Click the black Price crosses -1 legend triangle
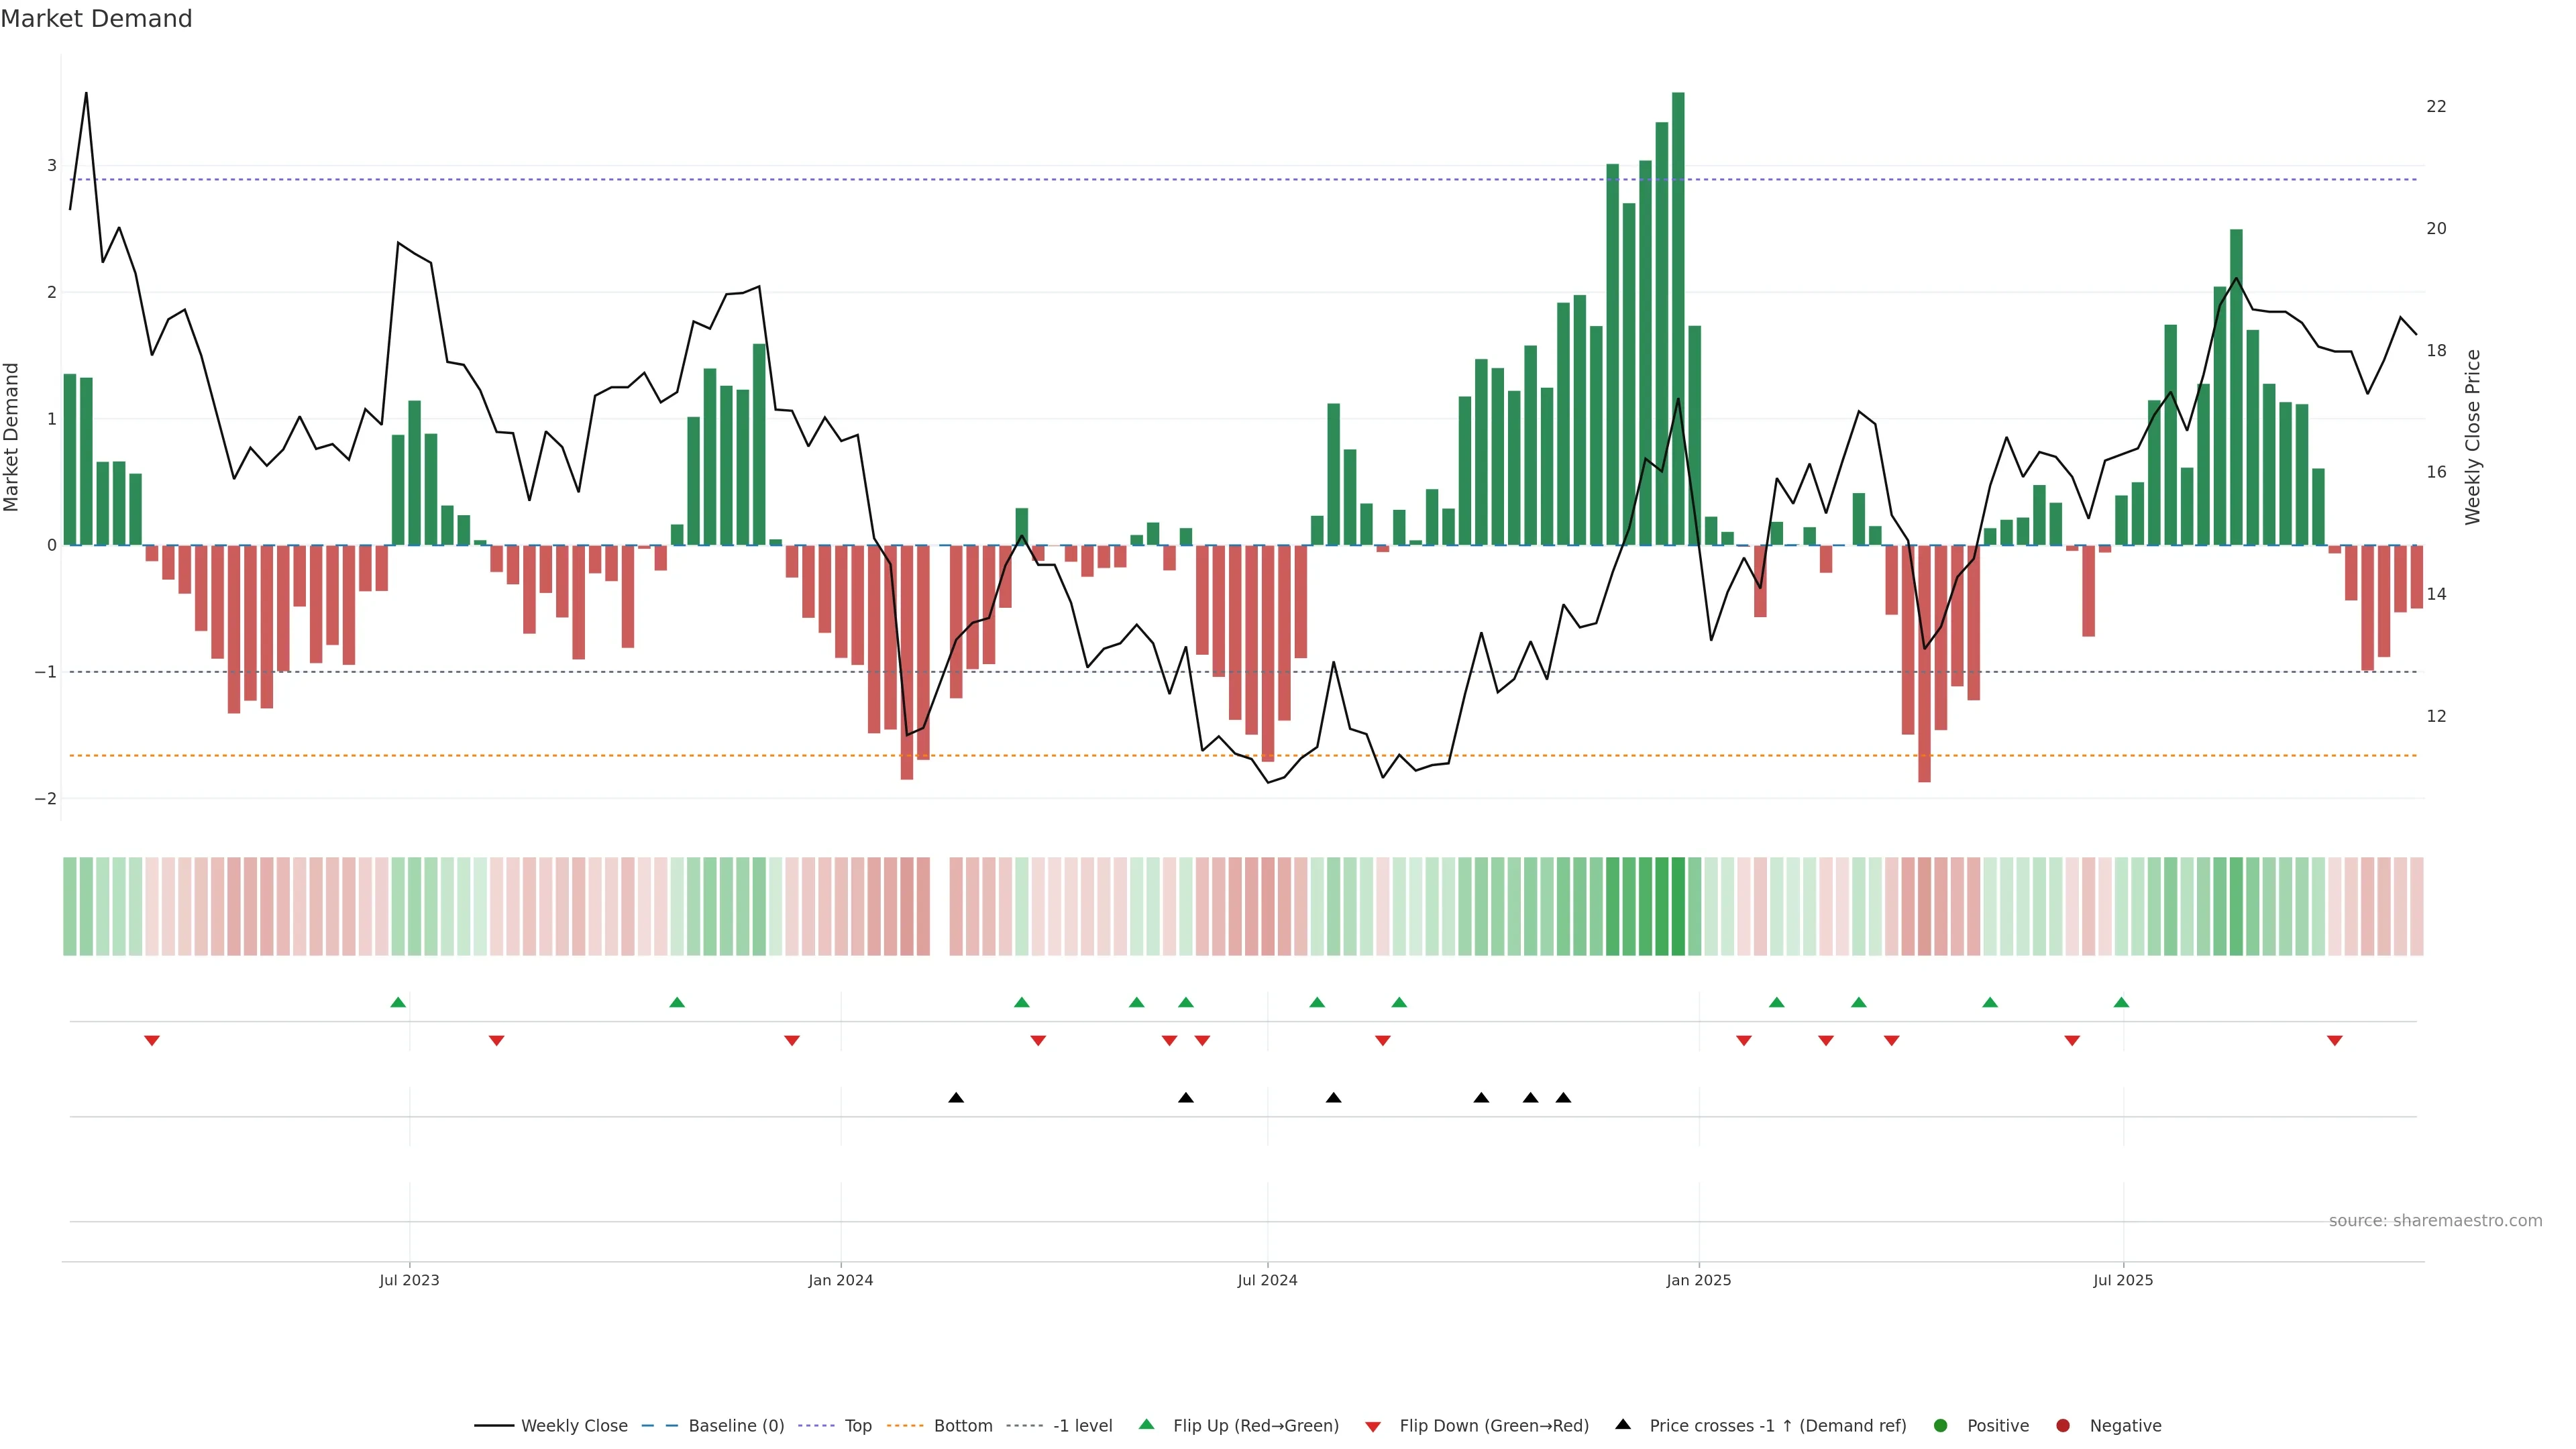This screenshot has height=1449, width=2576. tap(1623, 1424)
